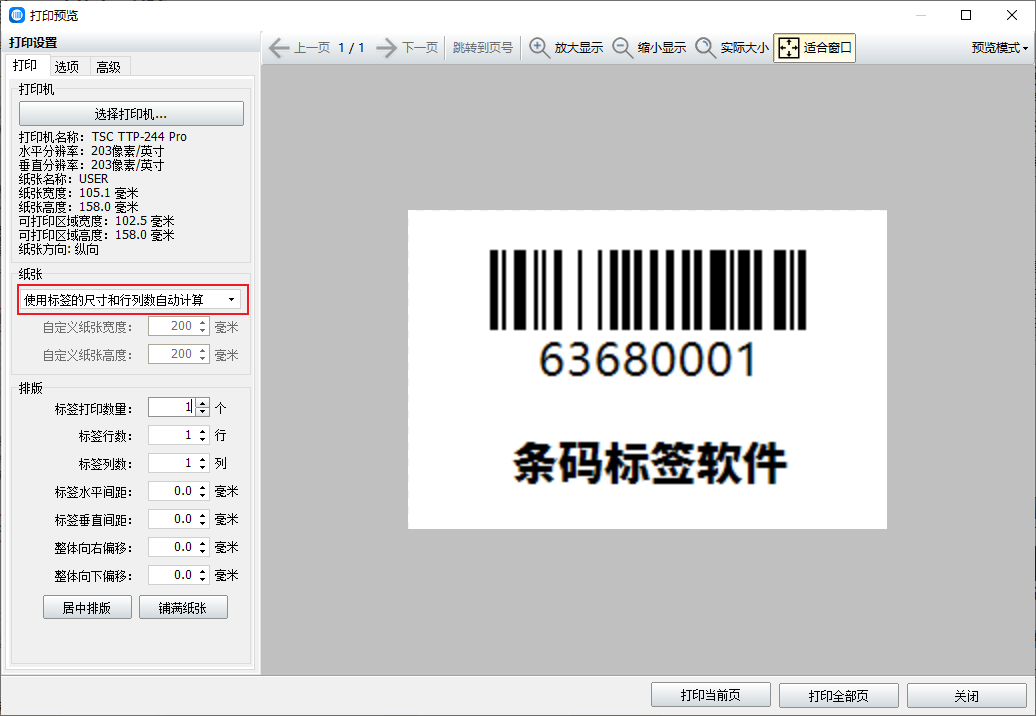Click the 自定义纸张高度 input field
Image resolution: width=1036 pixels, height=716 pixels.
coord(172,354)
